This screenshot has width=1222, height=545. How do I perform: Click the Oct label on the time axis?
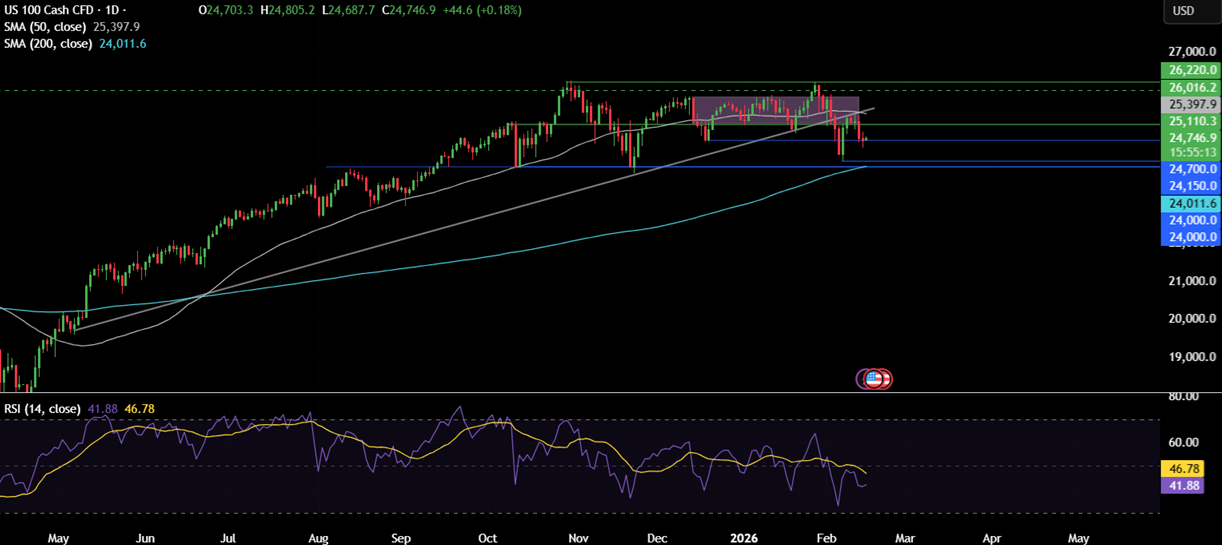click(x=487, y=538)
